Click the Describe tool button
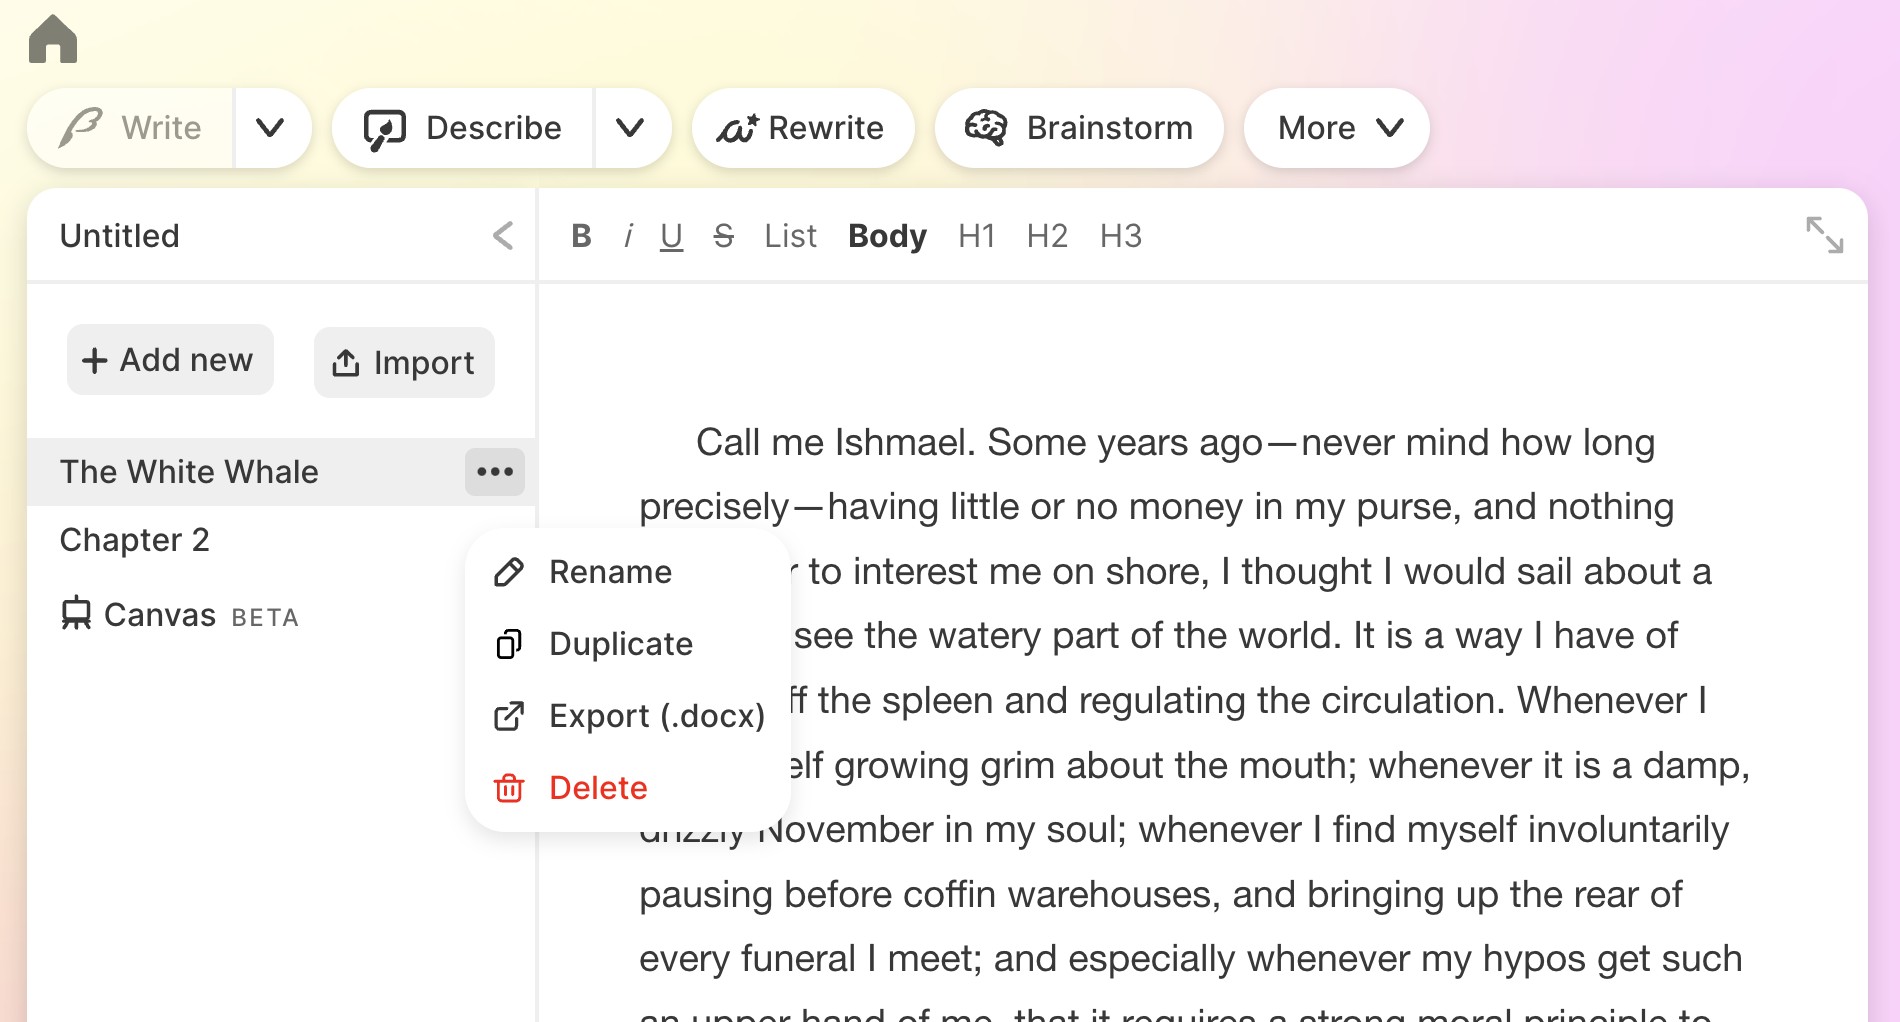Screen dimensions: 1900x1022 pyautogui.click(x=464, y=128)
